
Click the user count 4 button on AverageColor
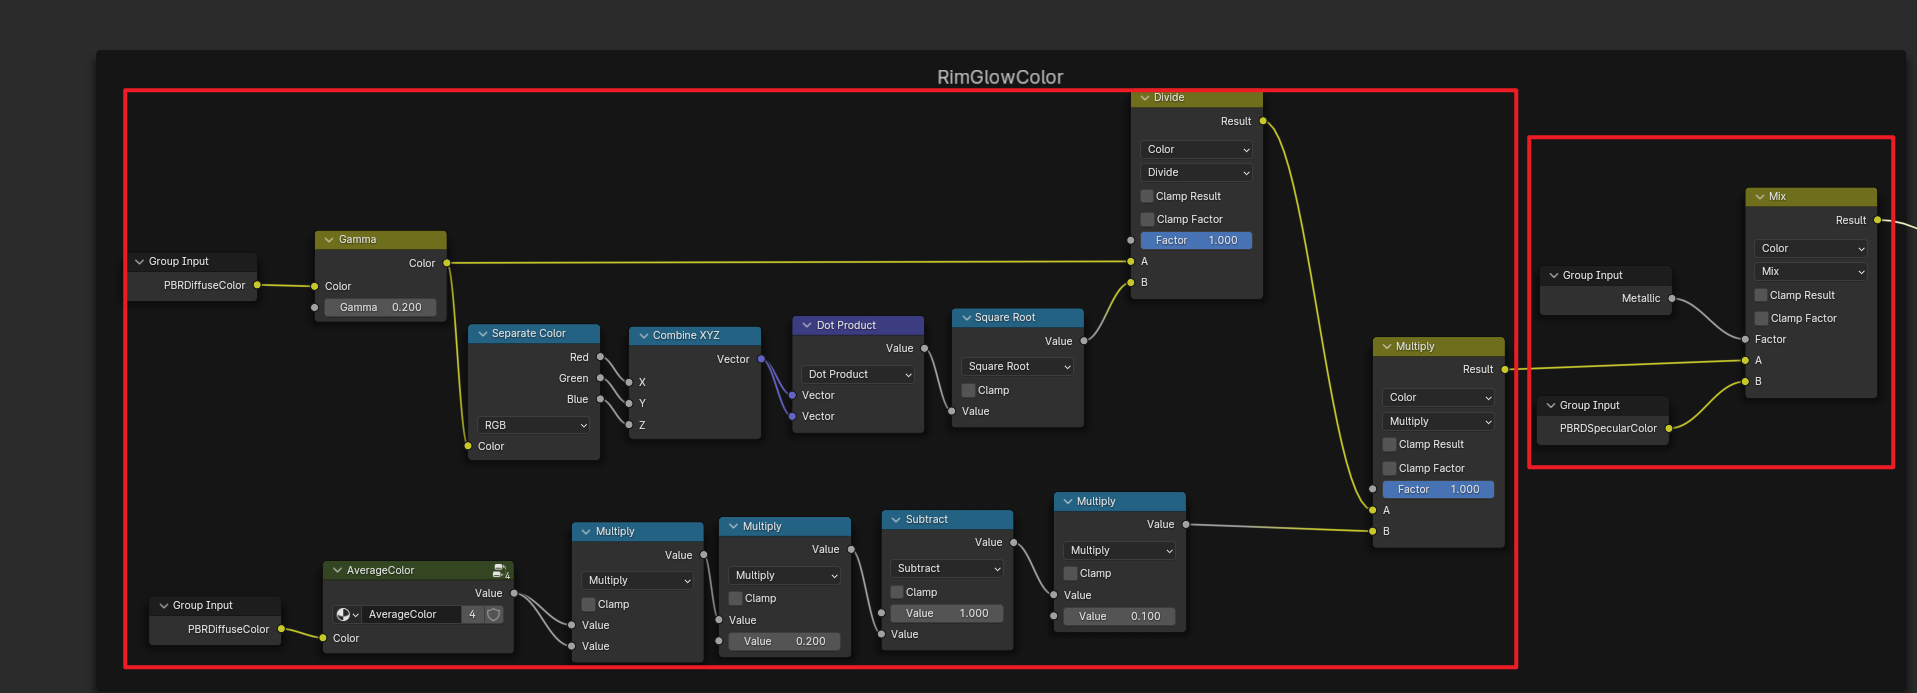[472, 615]
